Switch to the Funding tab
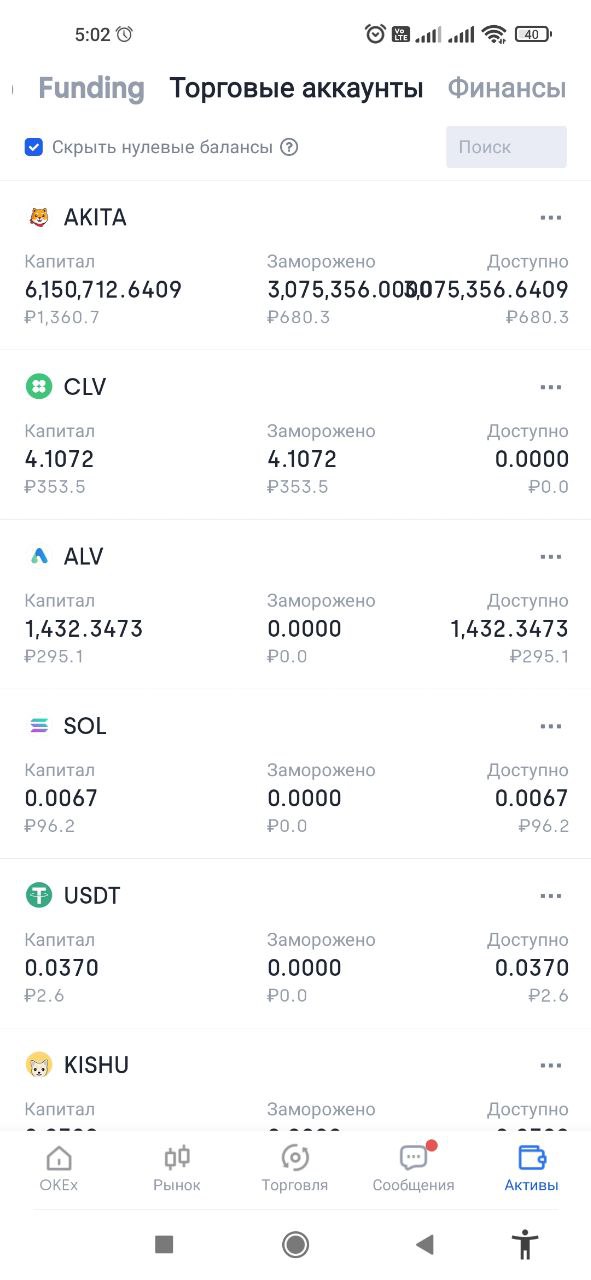This screenshot has height=1280, width=591. (91, 88)
